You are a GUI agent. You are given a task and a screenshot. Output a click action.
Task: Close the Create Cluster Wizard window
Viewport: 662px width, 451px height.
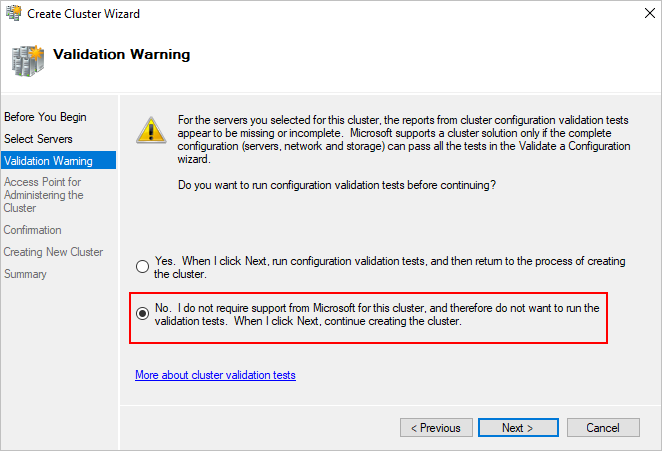(650, 13)
